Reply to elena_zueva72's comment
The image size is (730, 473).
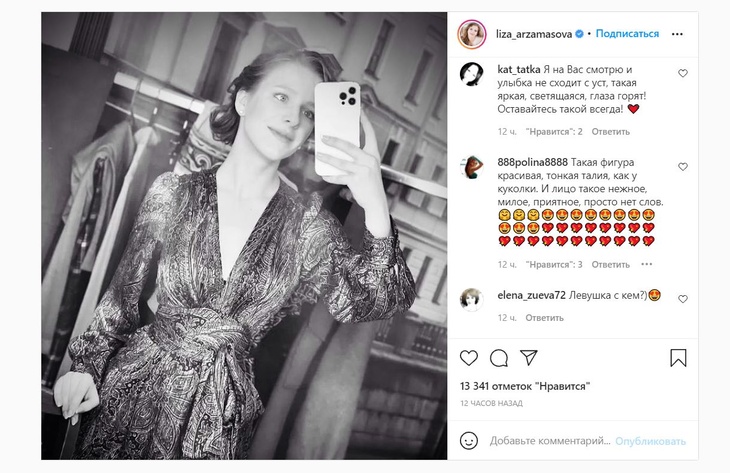[544, 318]
